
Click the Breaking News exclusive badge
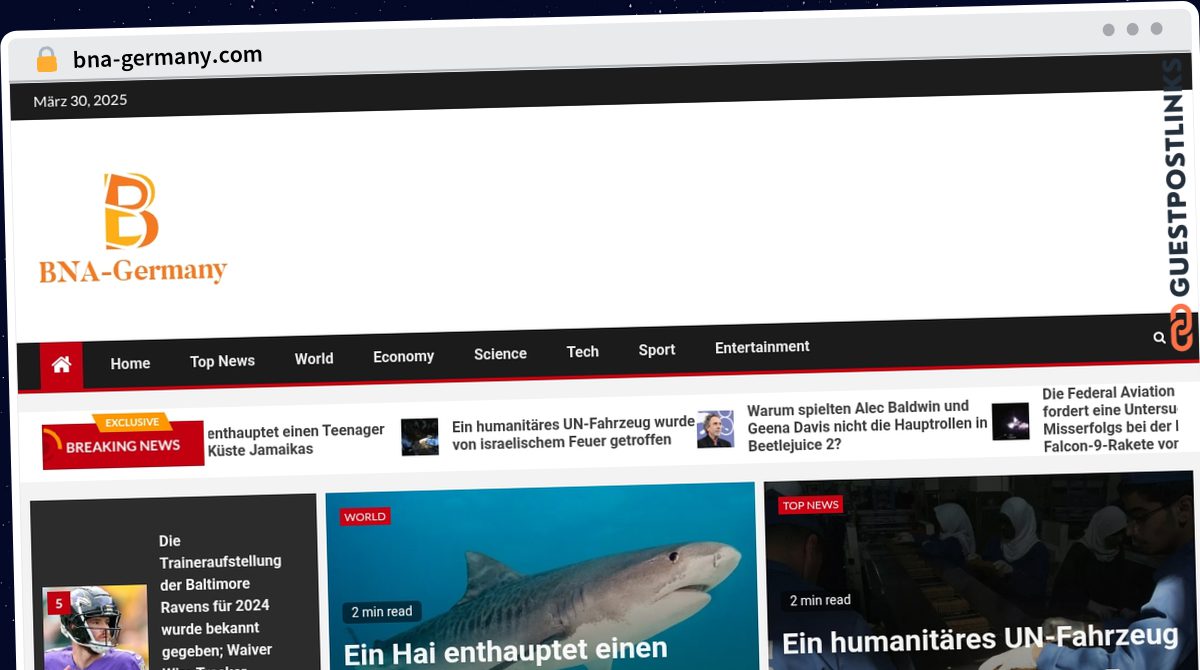[x=123, y=440]
